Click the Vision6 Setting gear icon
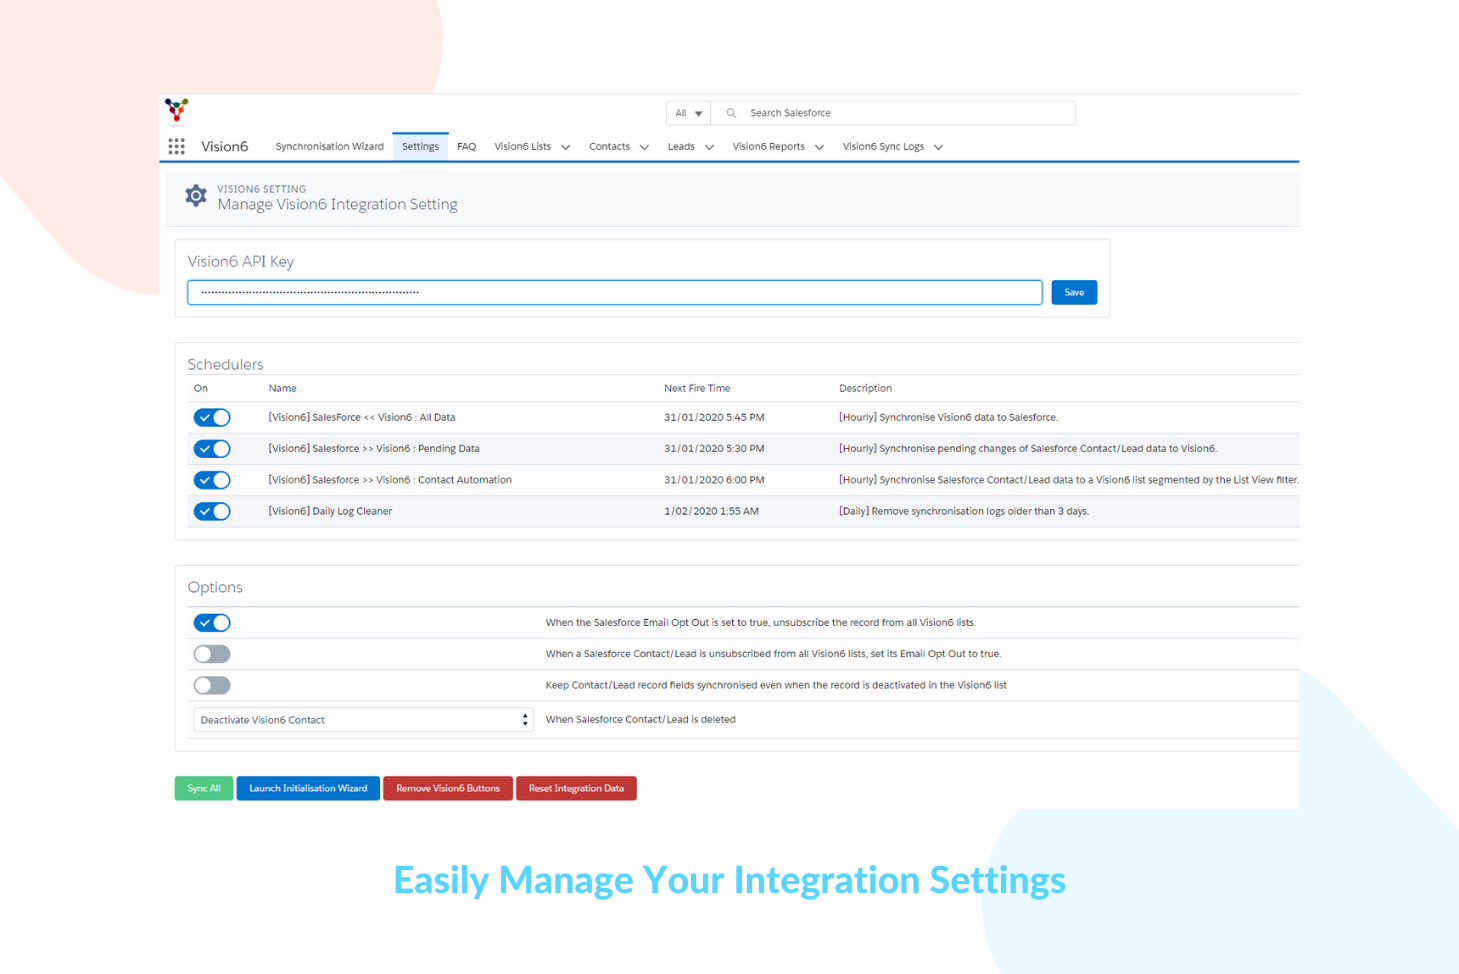This screenshot has height=974, width=1459. click(x=196, y=195)
